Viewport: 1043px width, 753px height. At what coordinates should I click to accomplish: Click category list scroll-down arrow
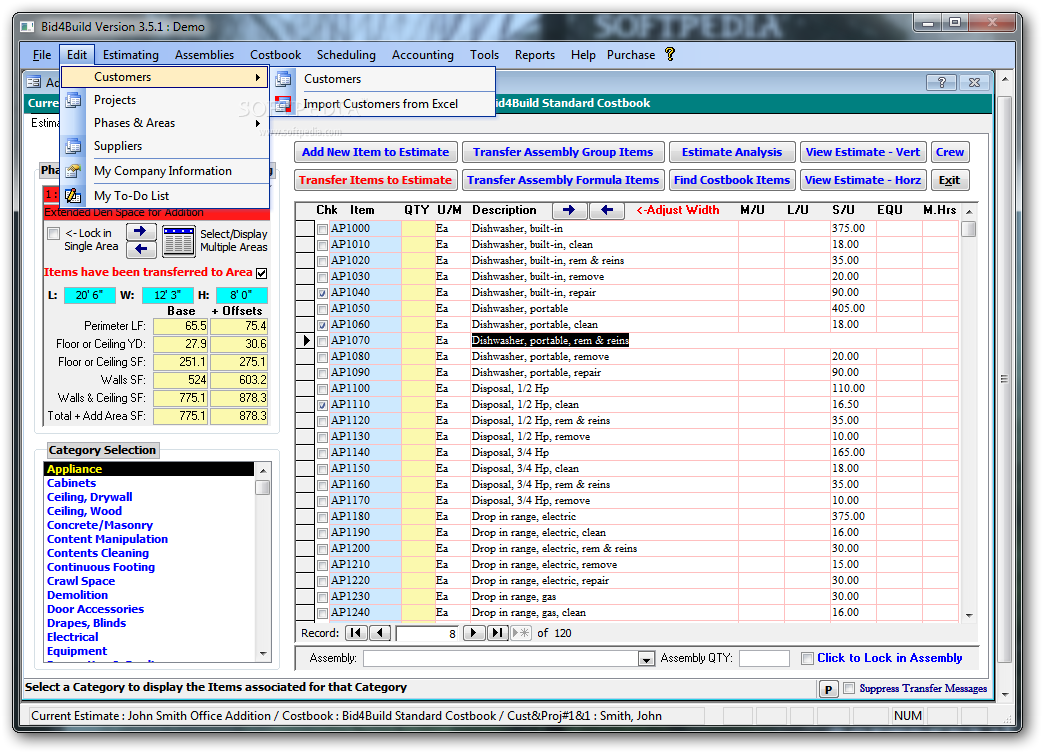click(x=263, y=654)
